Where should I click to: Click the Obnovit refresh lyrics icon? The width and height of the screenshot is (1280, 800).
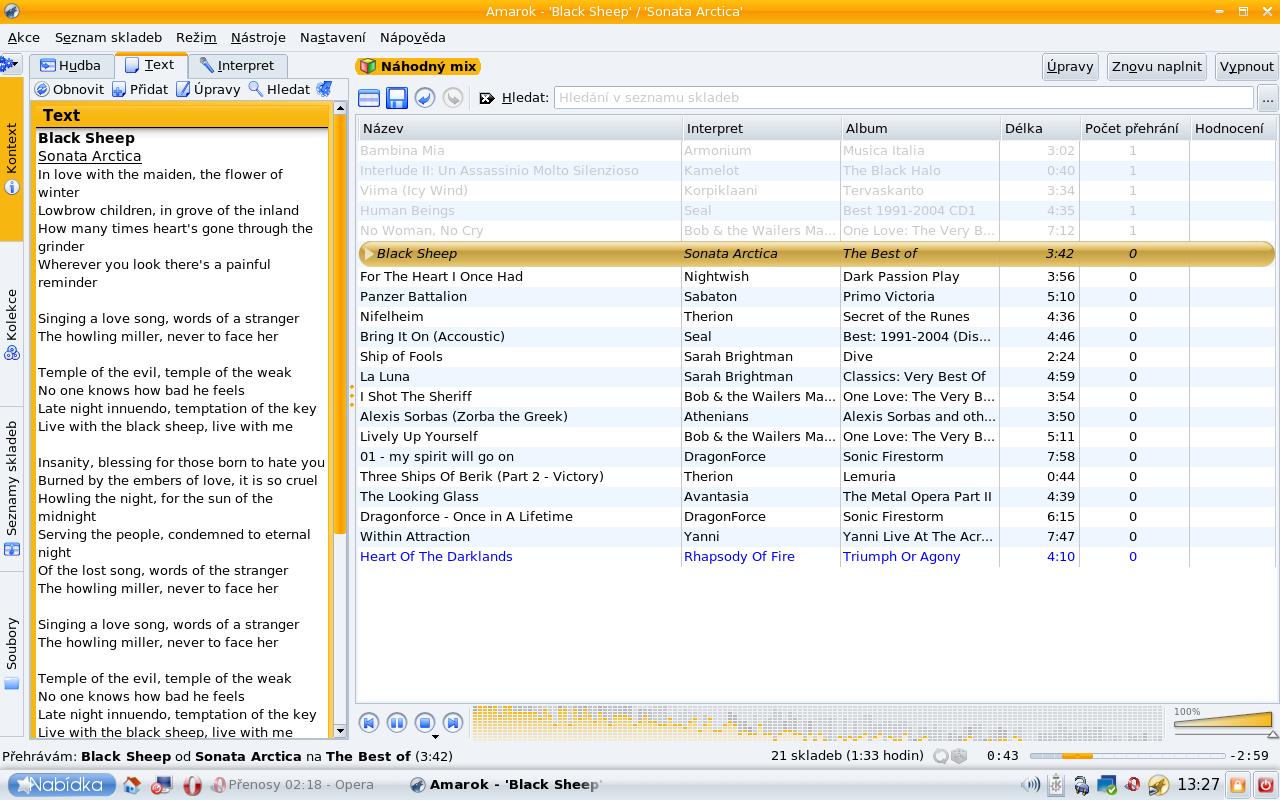[x=42, y=89]
